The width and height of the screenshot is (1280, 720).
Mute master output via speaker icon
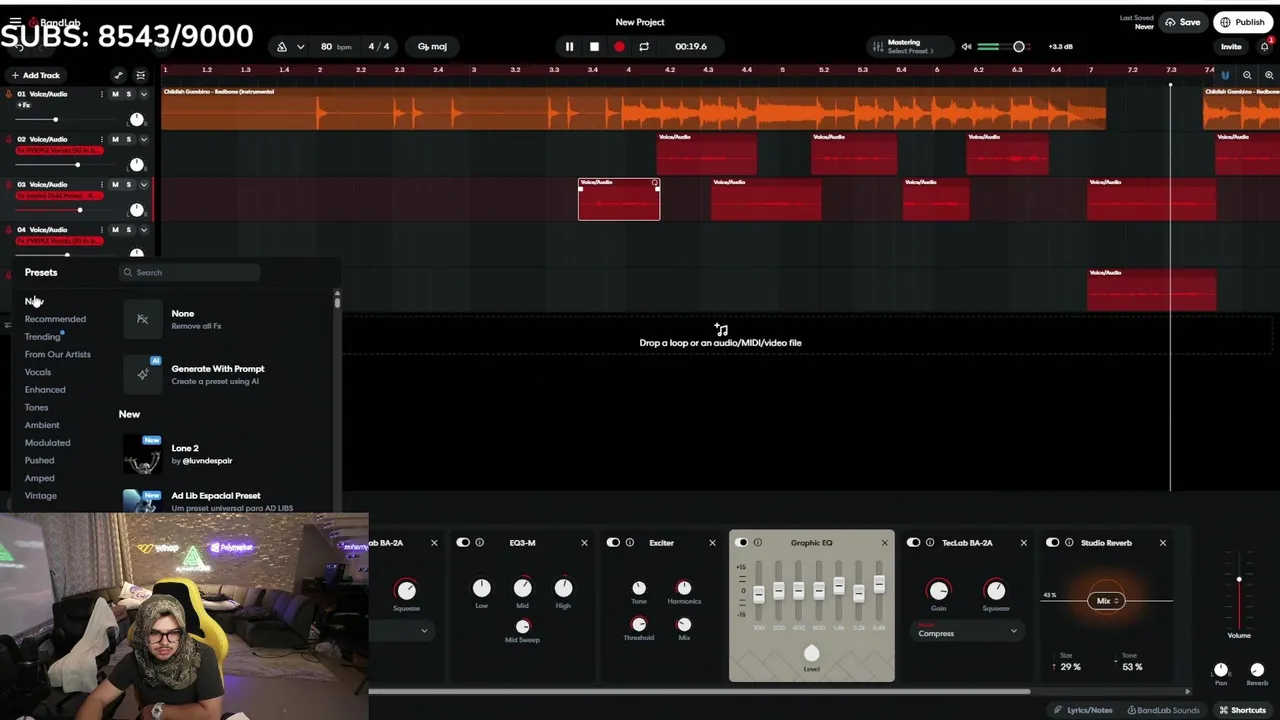pos(966,47)
